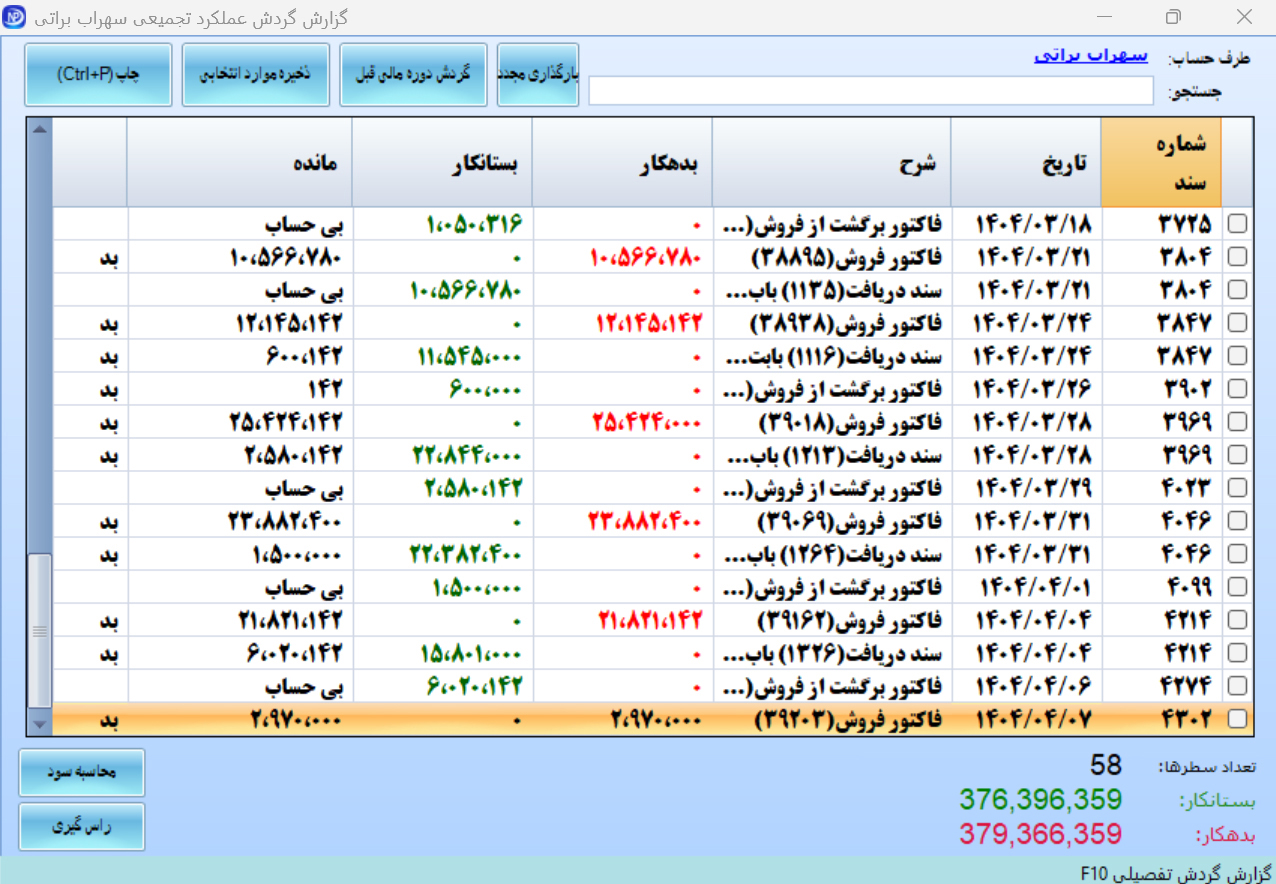Image resolution: width=1276 pixels, height=884 pixels.
Task: Click گردش دوره مالی قبل button
Action: (x=413, y=75)
